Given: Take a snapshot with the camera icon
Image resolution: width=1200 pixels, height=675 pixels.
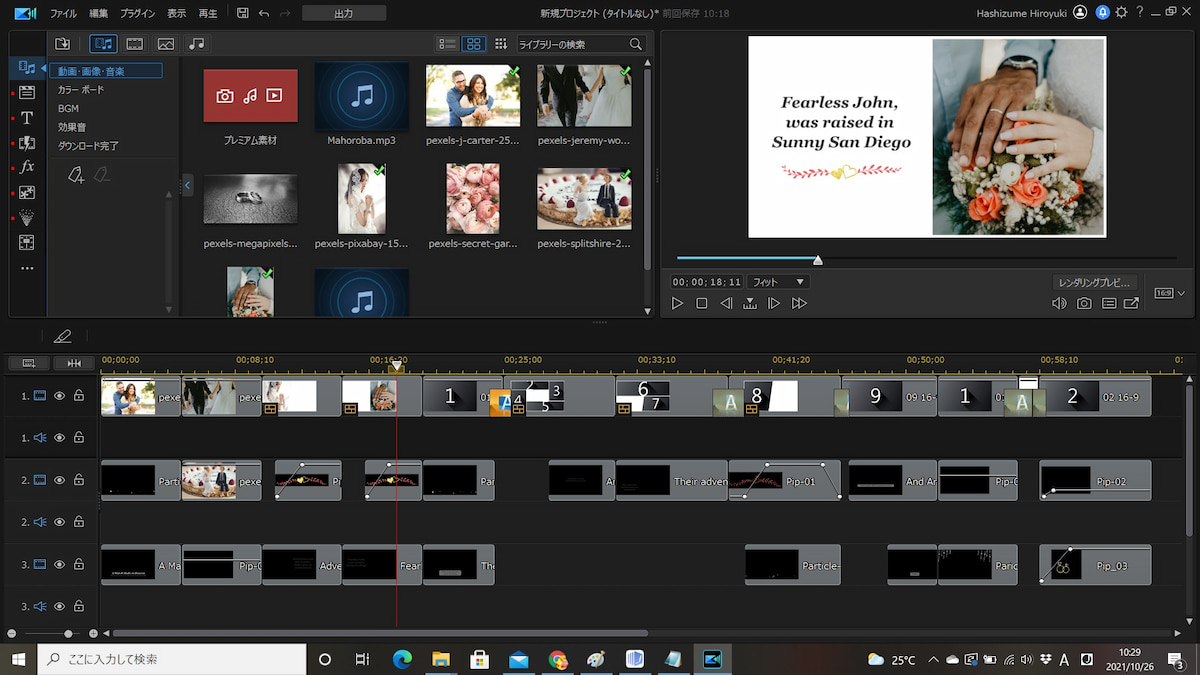Looking at the screenshot, I should pos(1084,303).
